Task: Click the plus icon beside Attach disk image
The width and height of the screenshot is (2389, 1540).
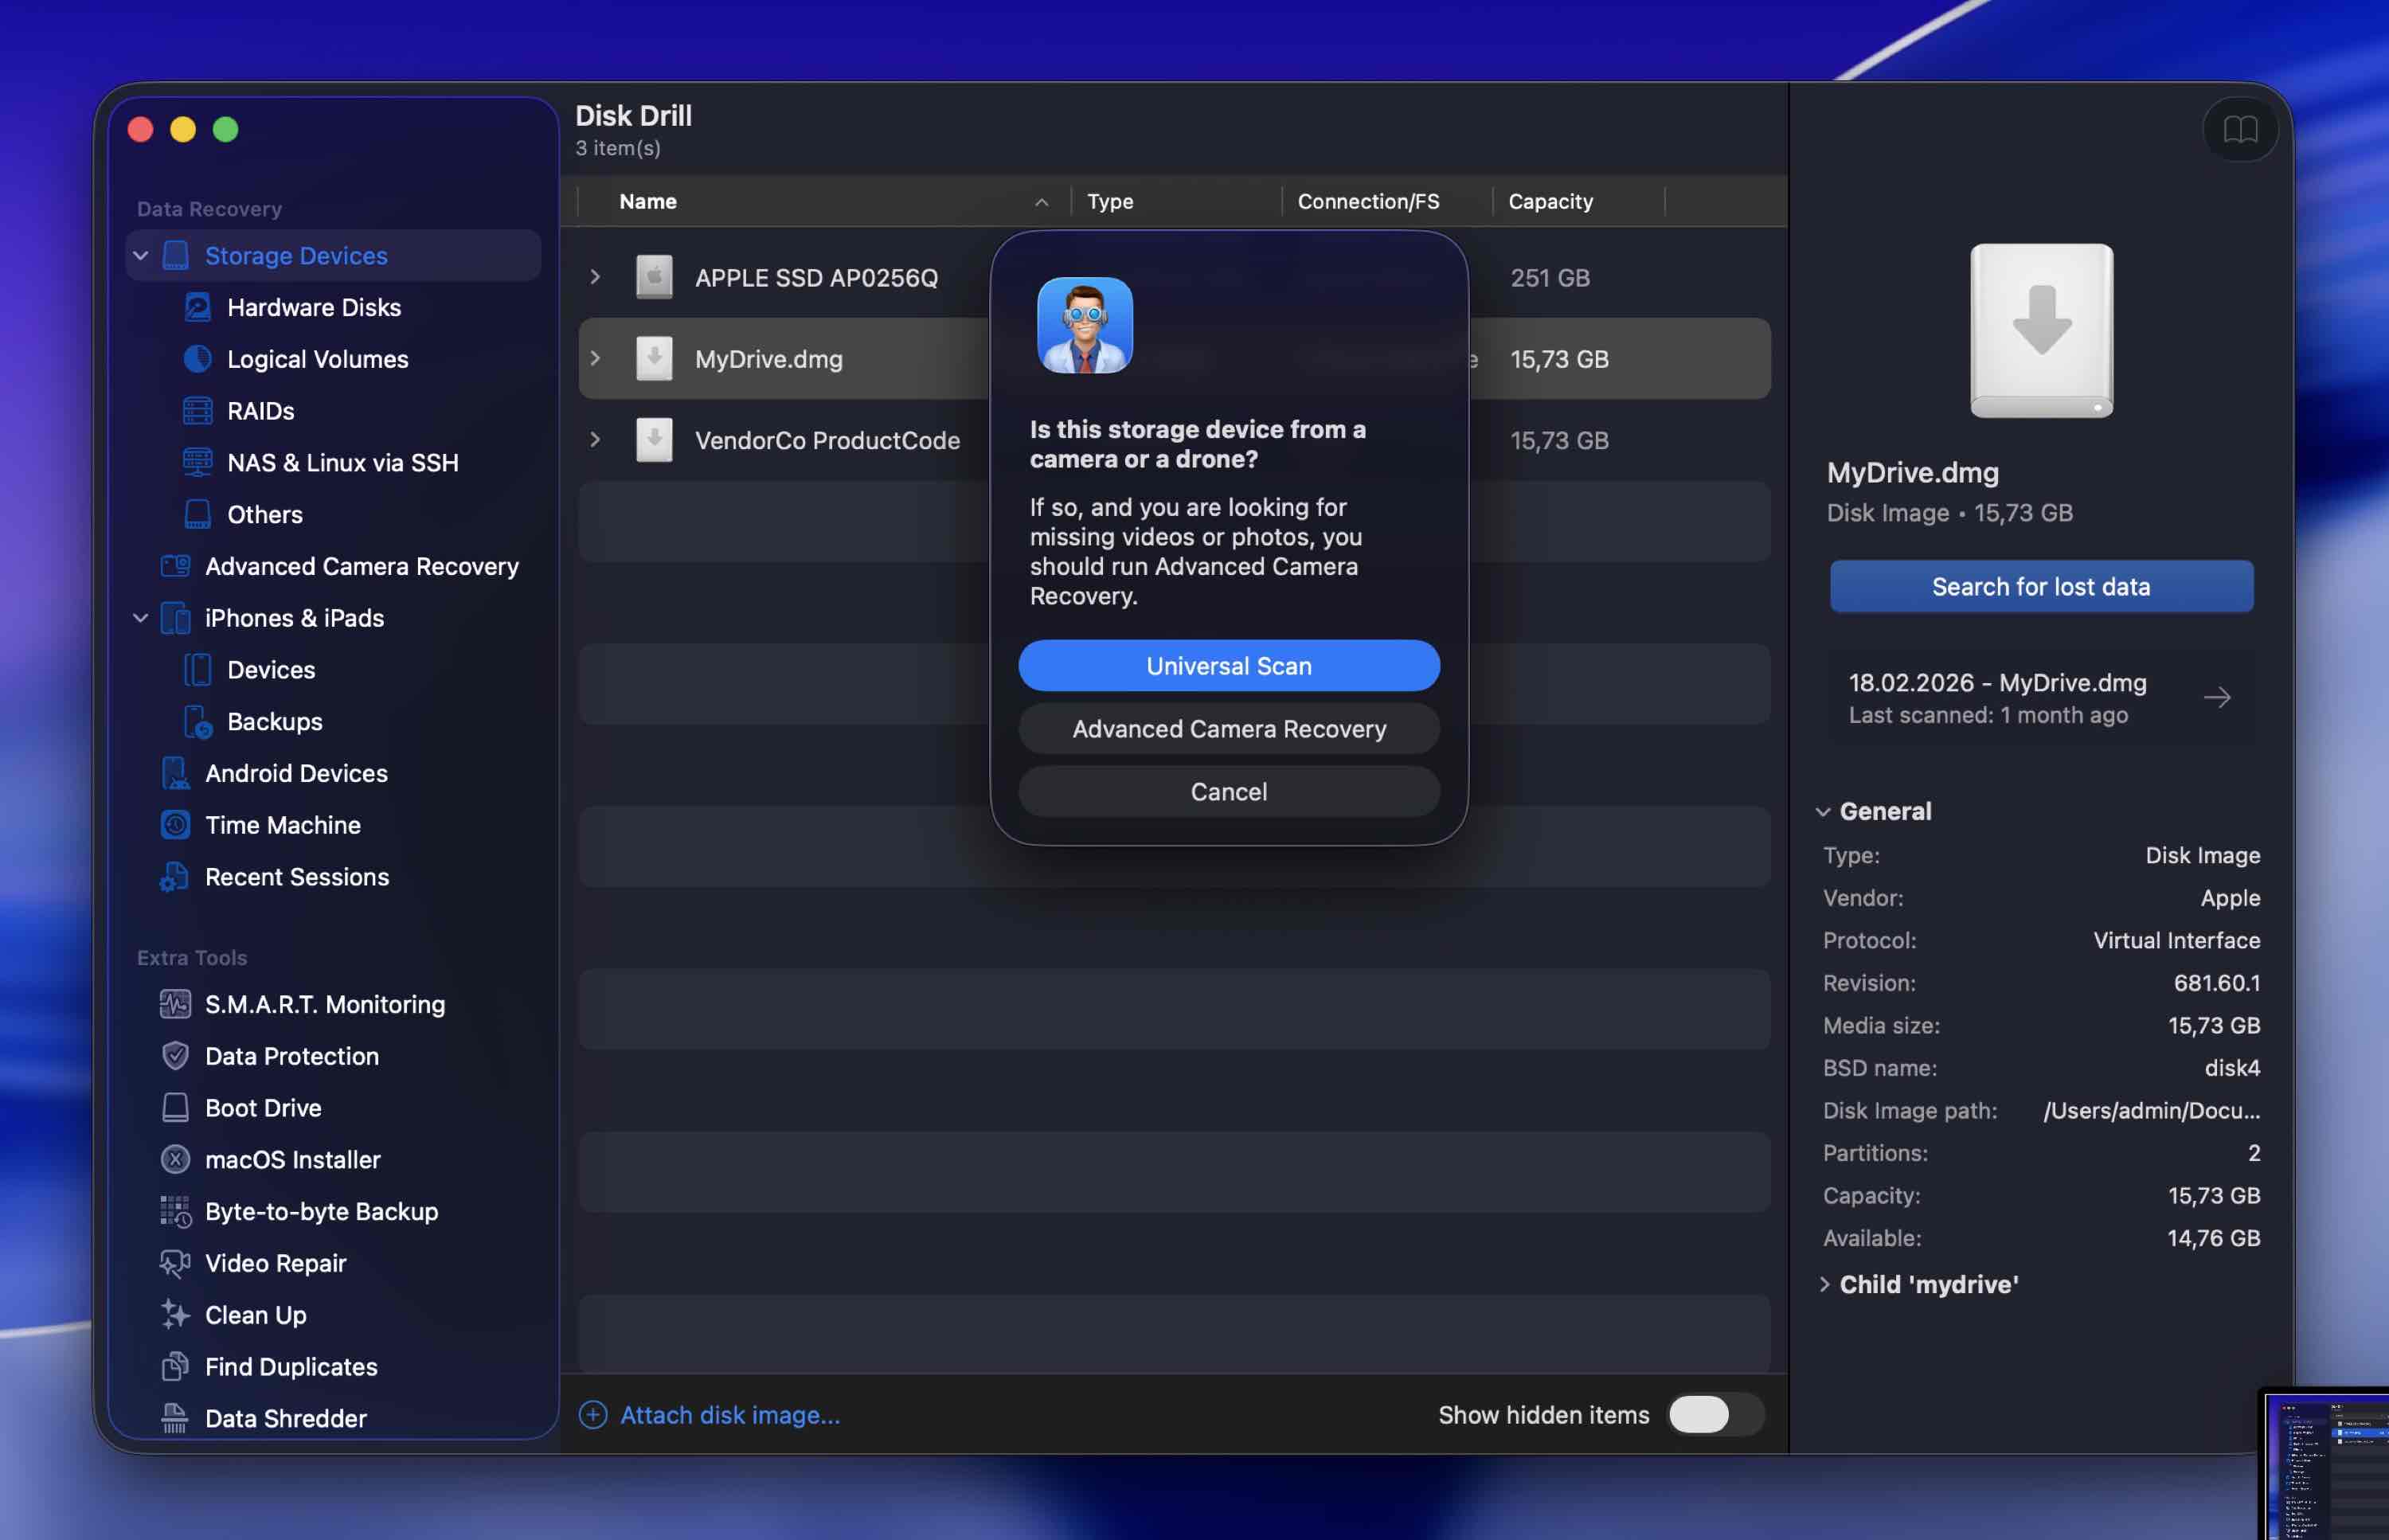Action: pyautogui.click(x=593, y=1415)
